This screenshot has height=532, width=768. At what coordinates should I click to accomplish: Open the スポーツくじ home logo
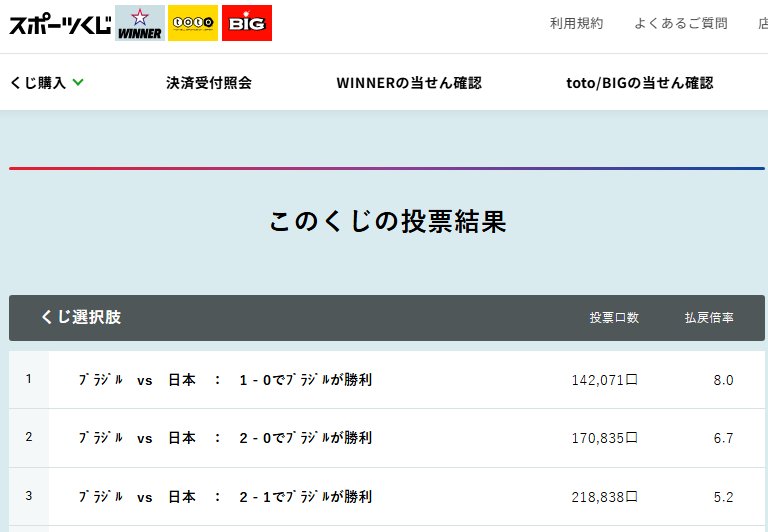coord(60,24)
